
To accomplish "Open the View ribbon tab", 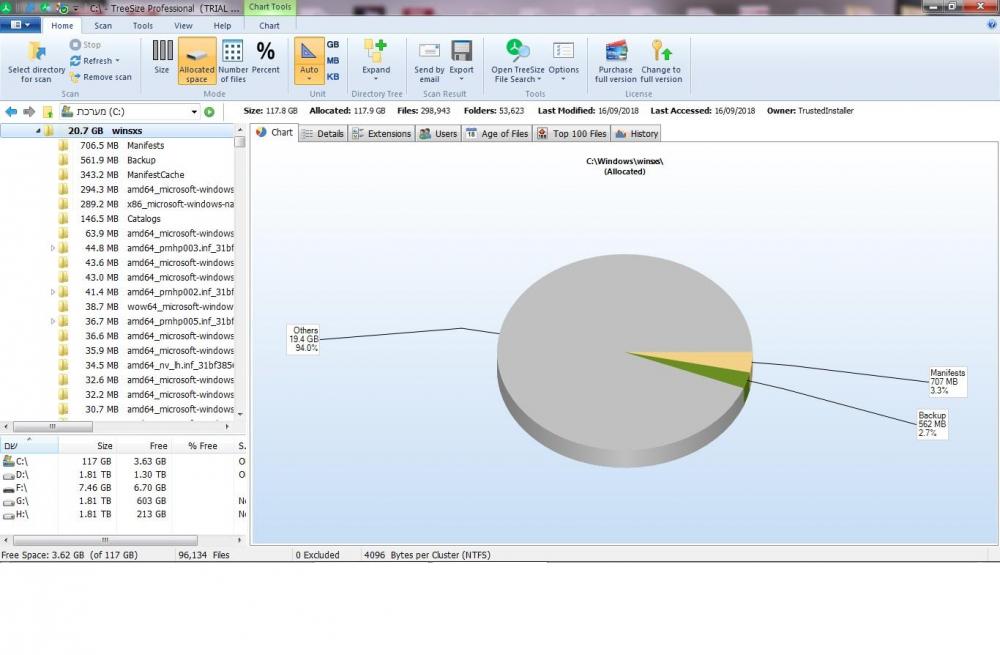I will click(x=183, y=26).
